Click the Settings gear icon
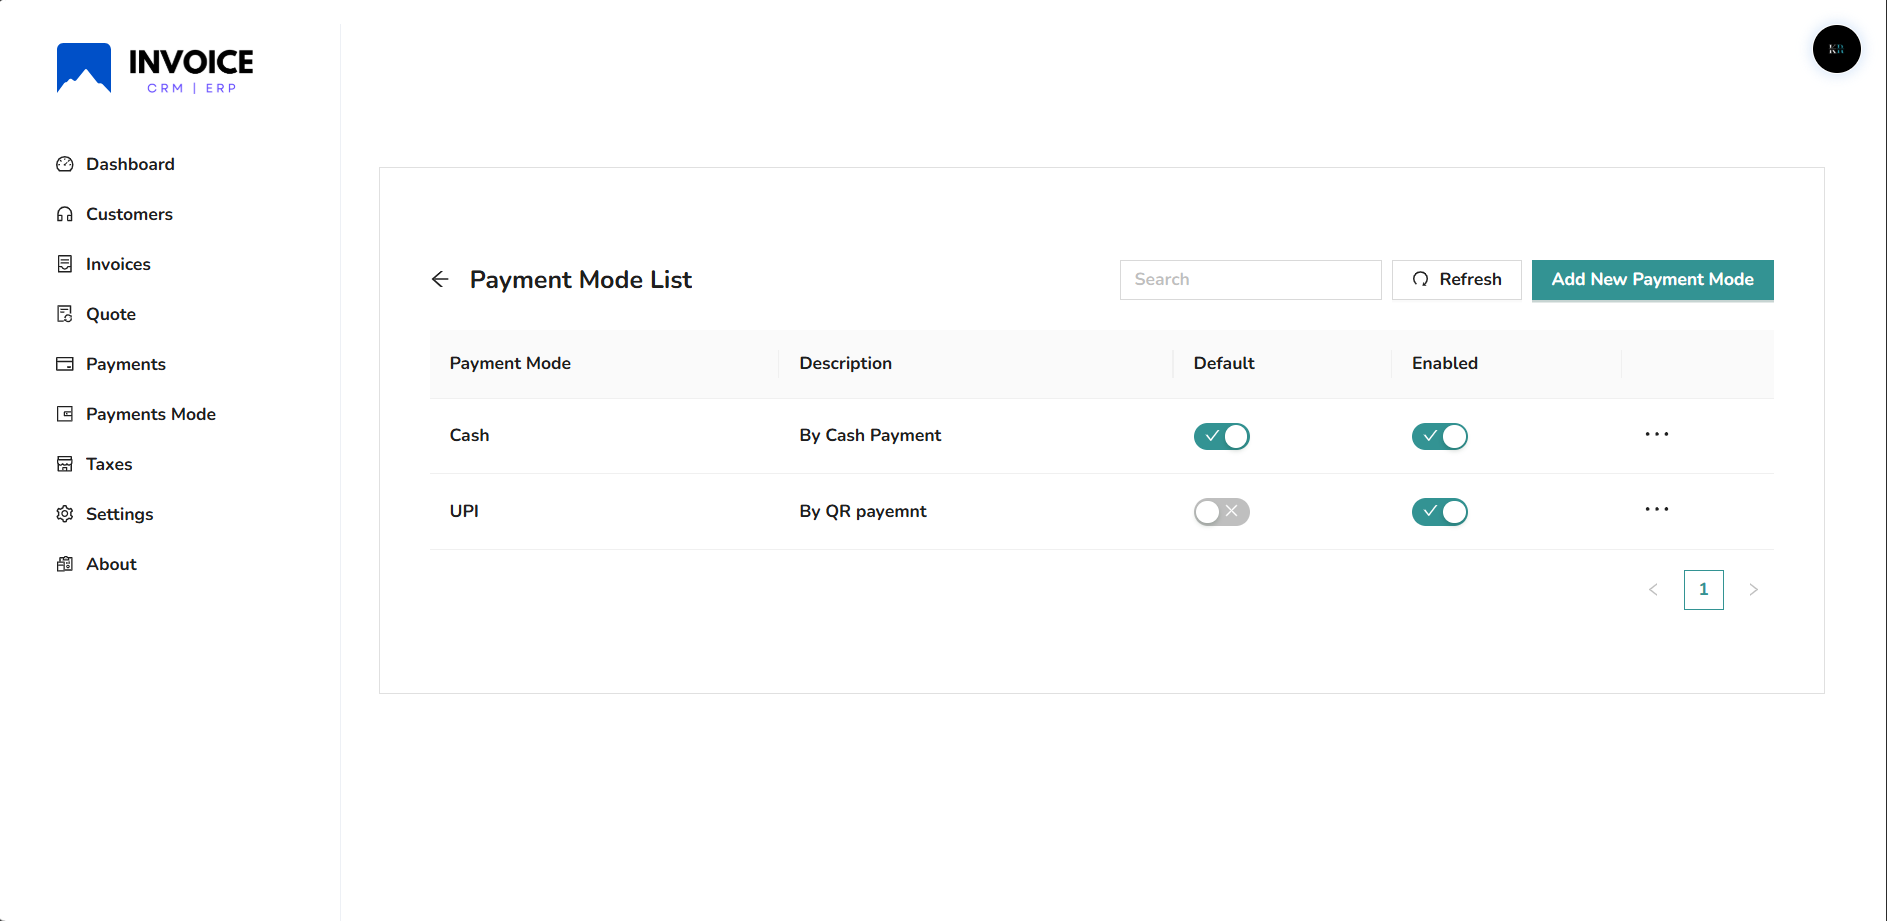Image resolution: width=1887 pixels, height=921 pixels. [65, 514]
